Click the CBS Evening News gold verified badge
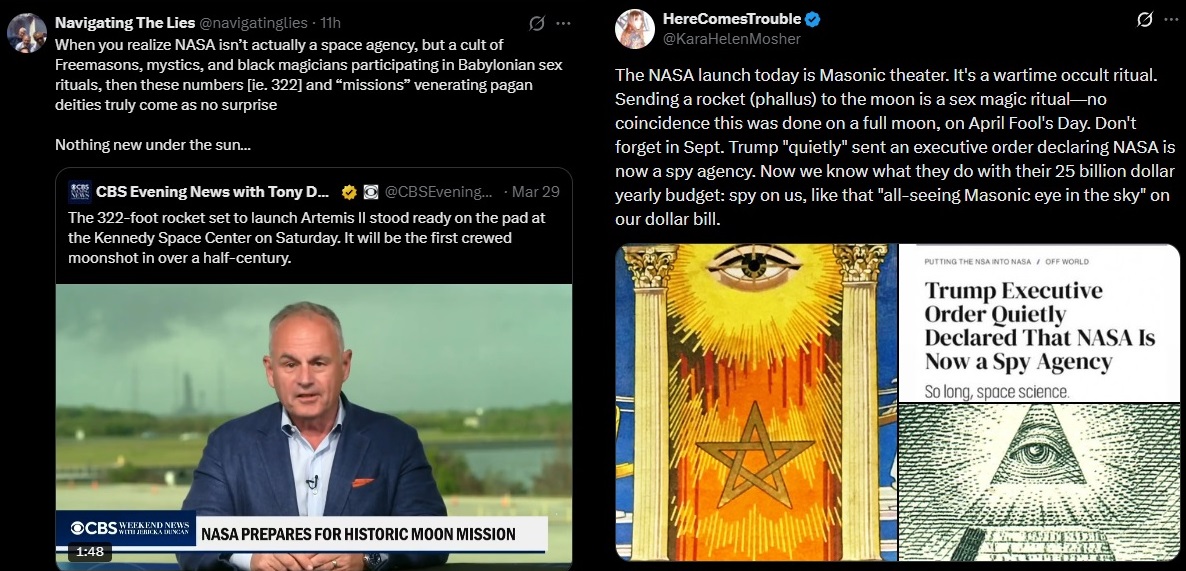The width and height of the screenshot is (1186, 571). coord(349,192)
